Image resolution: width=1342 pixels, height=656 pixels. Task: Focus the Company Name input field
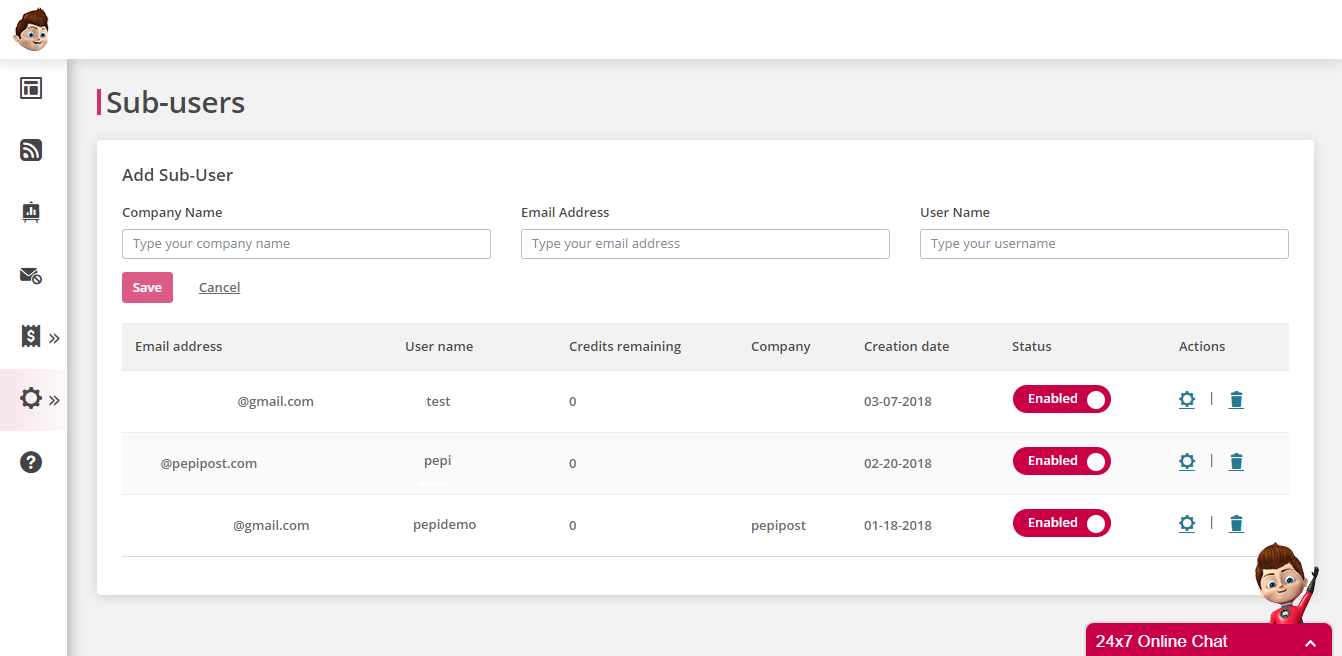pyautogui.click(x=306, y=244)
